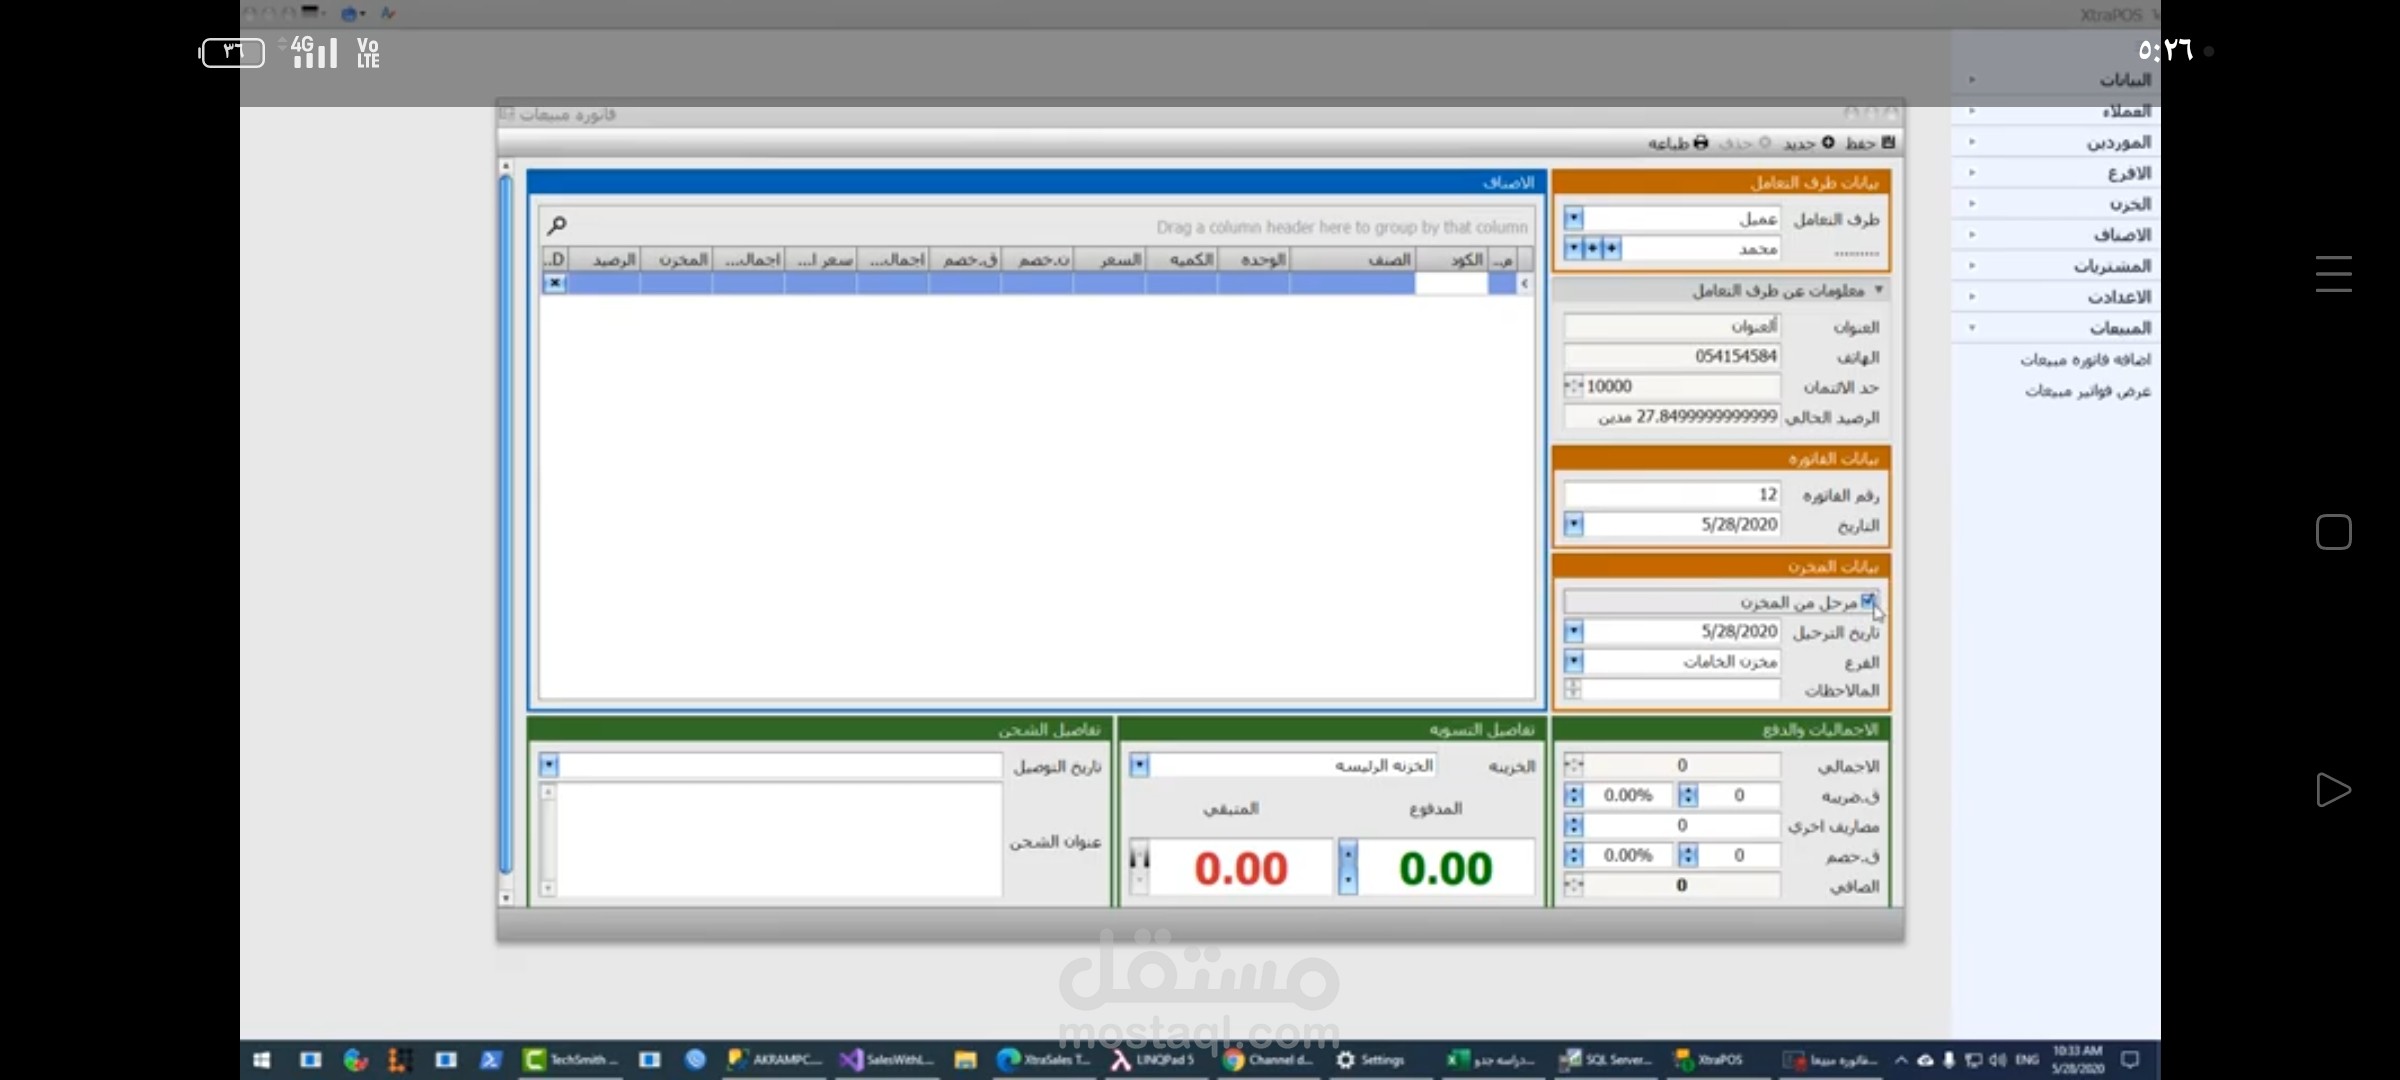
Task: Collapse the المبيعات sidebar group
Action: [x=2057, y=328]
